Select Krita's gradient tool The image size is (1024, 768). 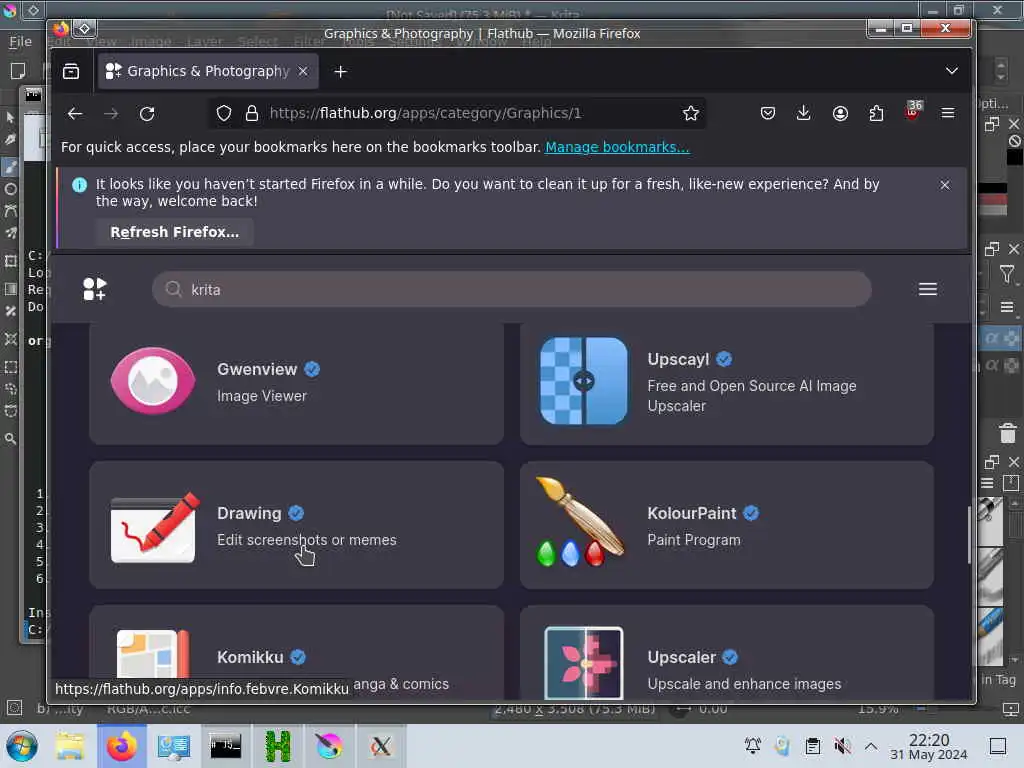point(10,289)
